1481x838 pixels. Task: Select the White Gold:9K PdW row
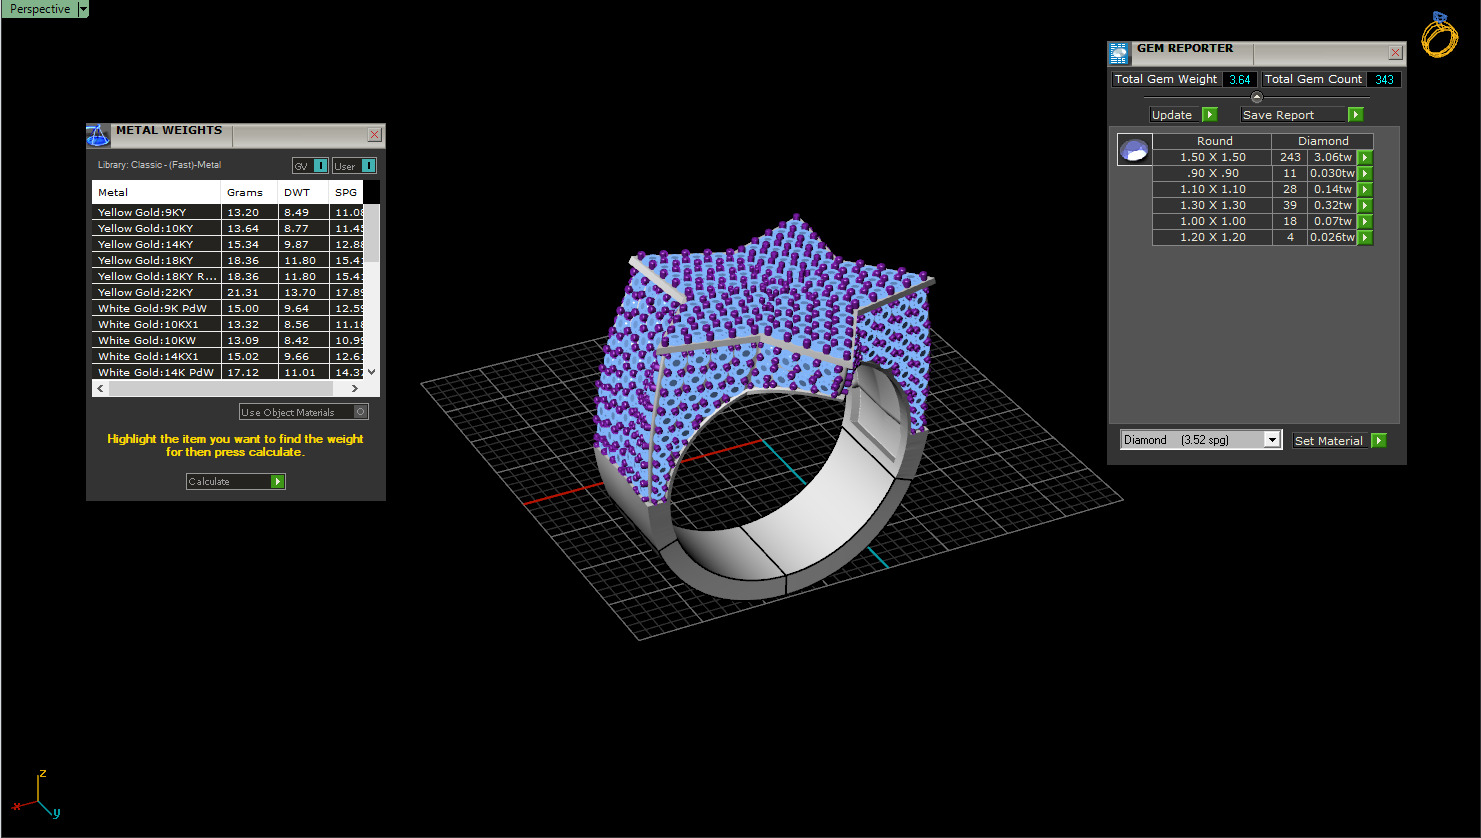pos(228,308)
